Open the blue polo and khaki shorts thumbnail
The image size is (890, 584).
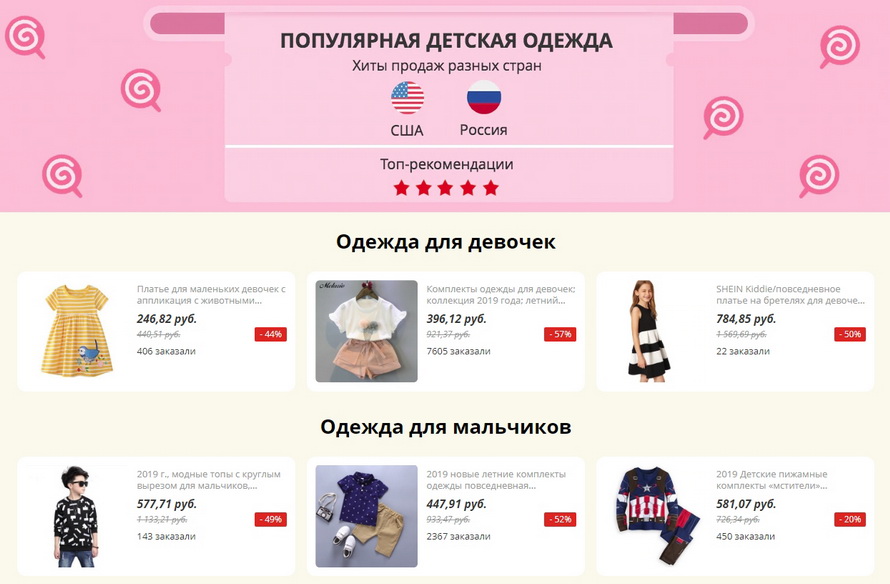point(367,516)
